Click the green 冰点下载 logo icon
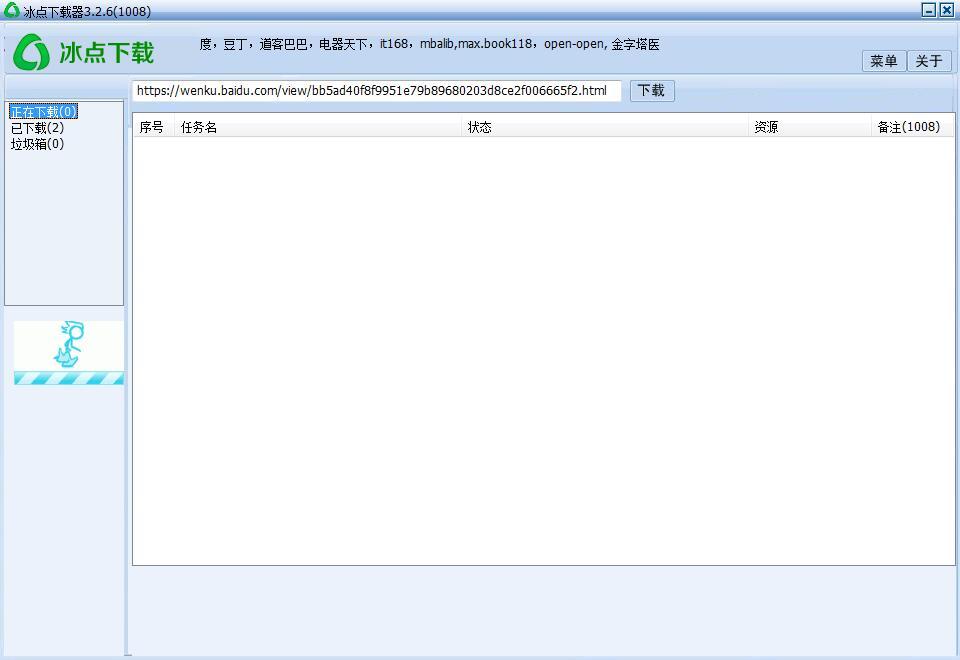 [x=31, y=52]
